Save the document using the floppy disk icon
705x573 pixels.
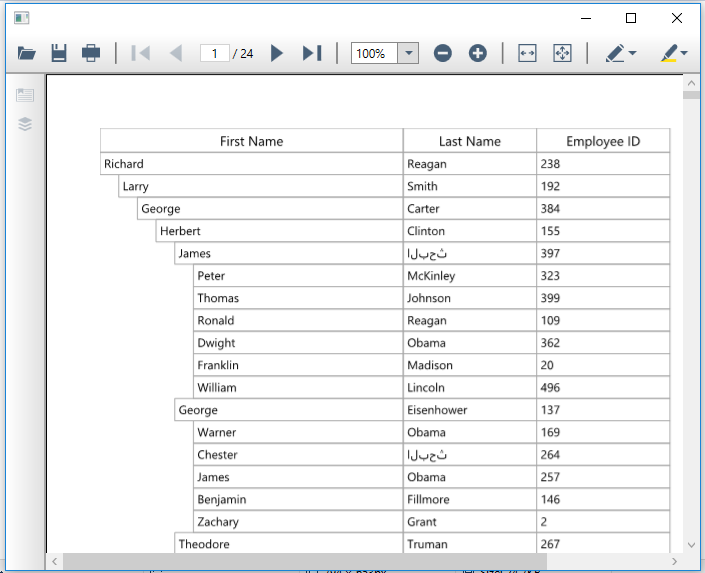59,53
